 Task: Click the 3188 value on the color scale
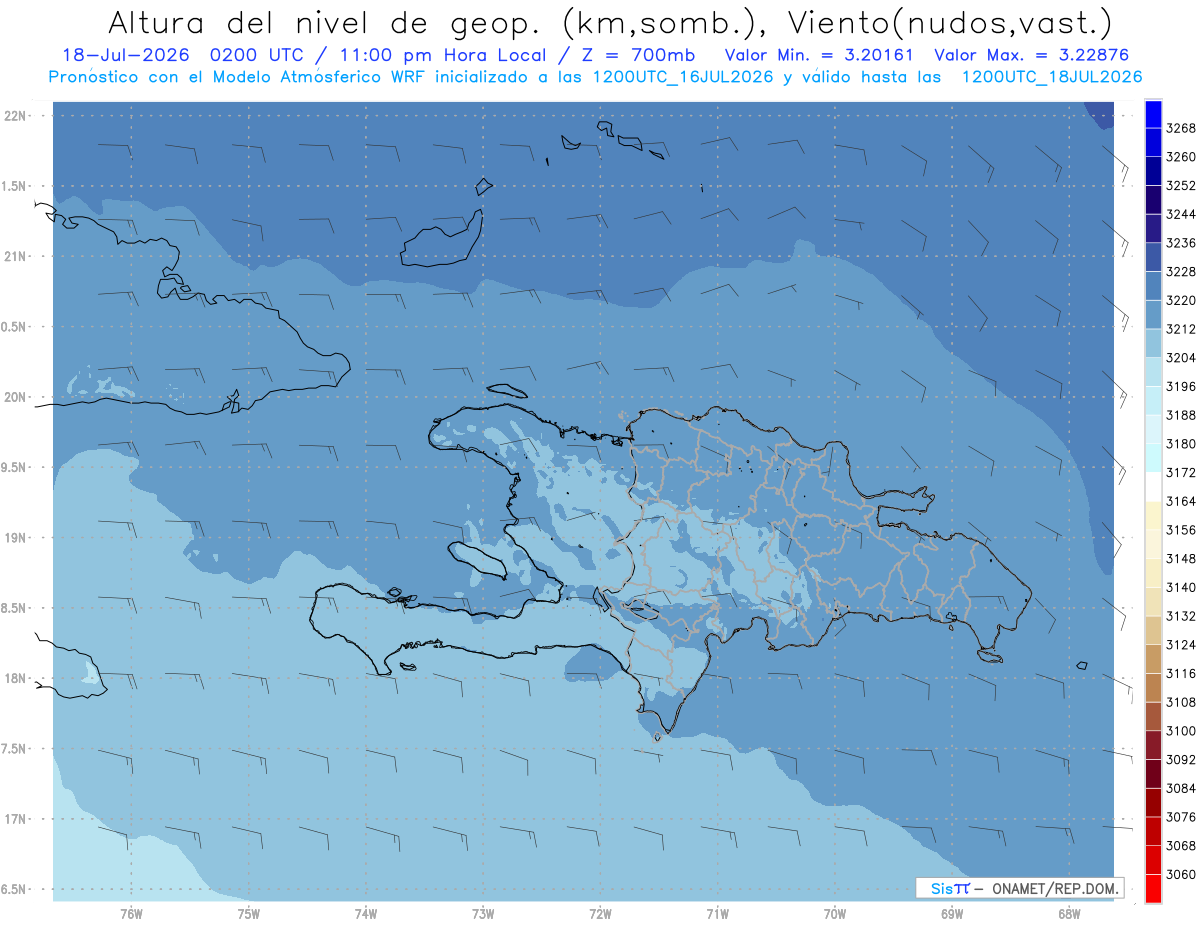(1181, 415)
